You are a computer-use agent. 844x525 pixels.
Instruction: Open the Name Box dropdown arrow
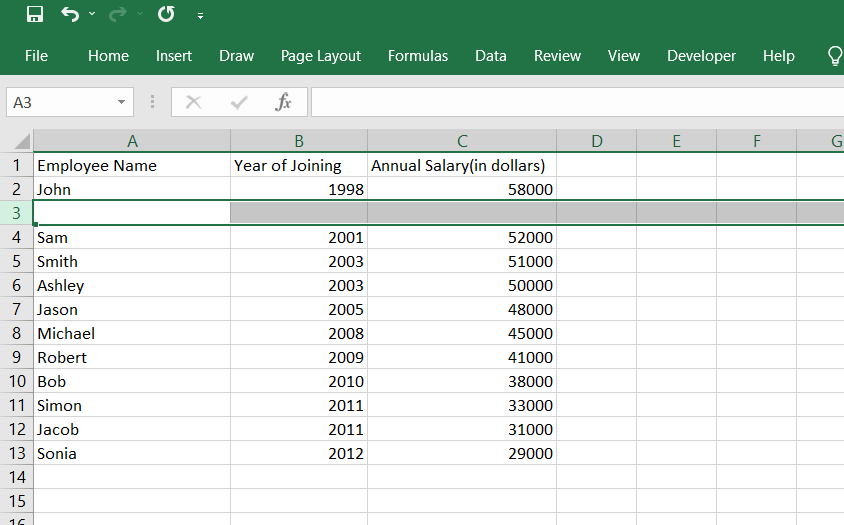coord(121,102)
